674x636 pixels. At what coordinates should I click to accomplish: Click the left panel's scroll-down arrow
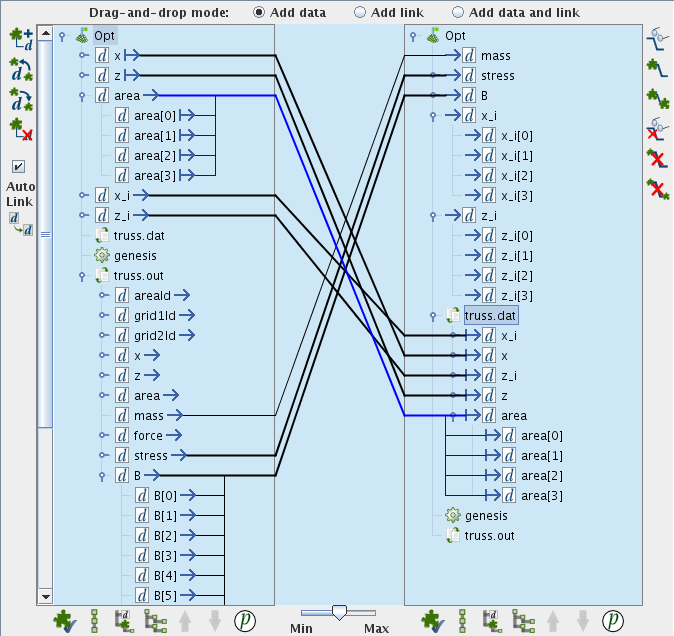click(44, 597)
